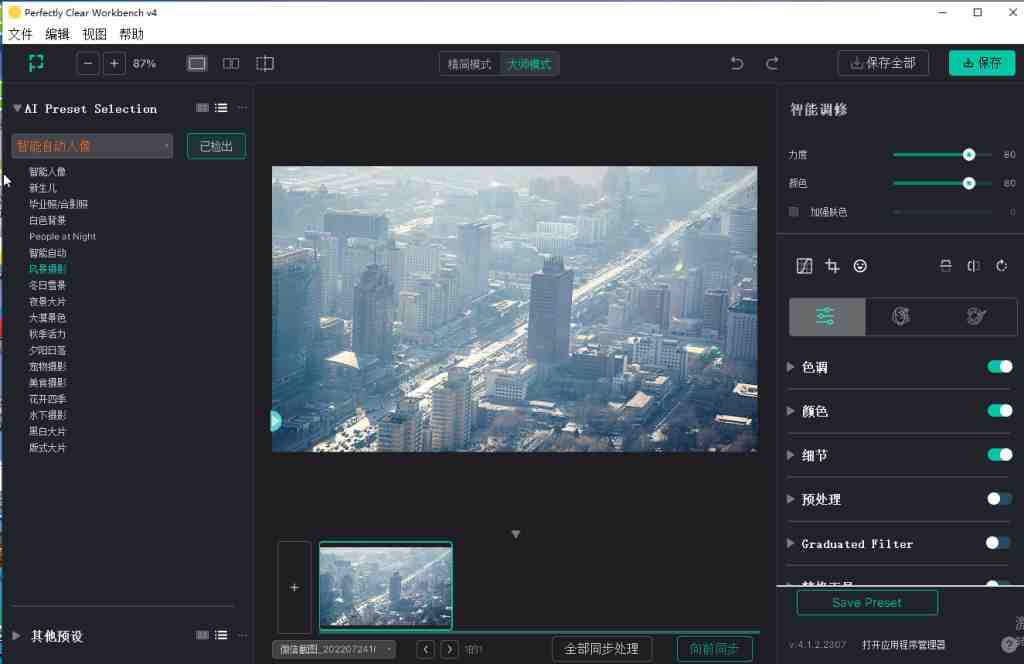Screen dimensions: 1024x664
Task: Open the 视图 menu
Action: point(94,33)
